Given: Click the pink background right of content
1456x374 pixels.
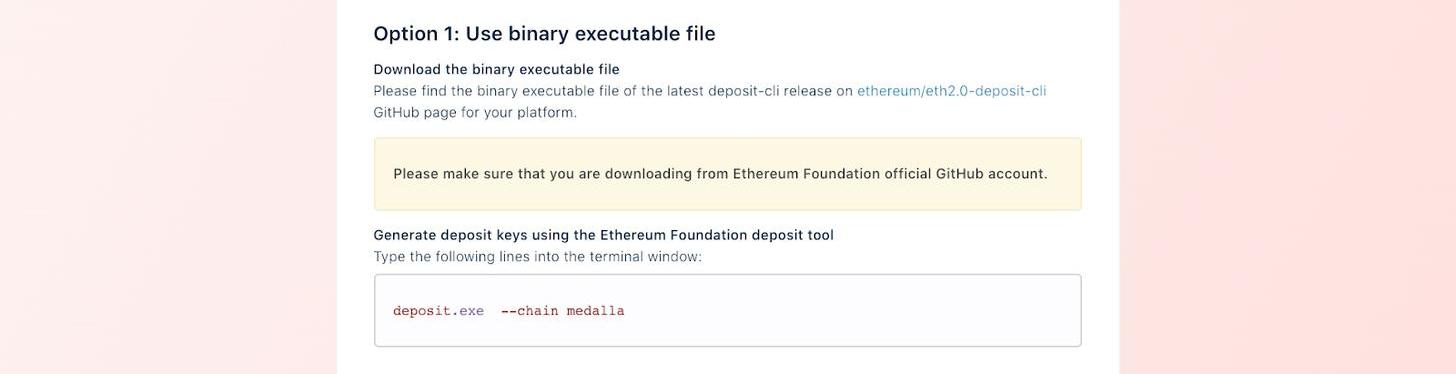Looking at the screenshot, I should (x=1287, y=187).
